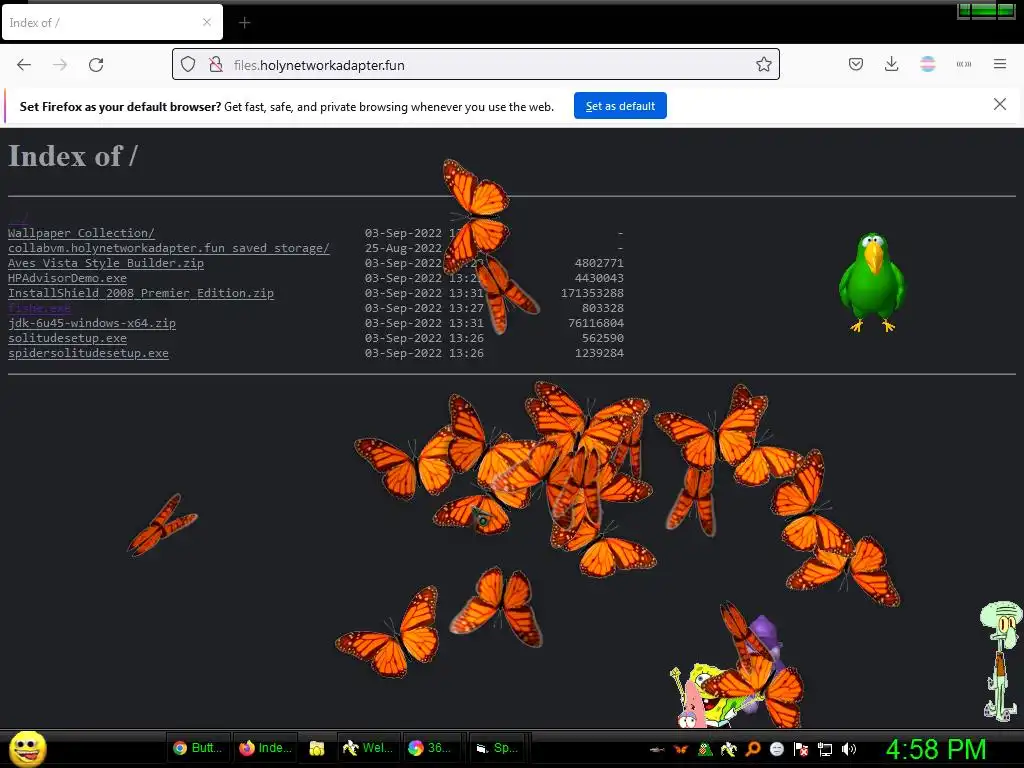Click the grey face tray icon

[x=776, y=749]
